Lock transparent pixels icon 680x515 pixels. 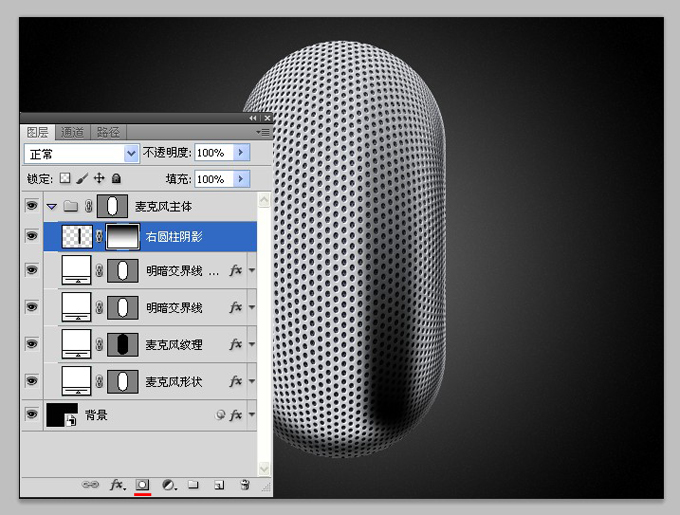[x=65, y=178]
